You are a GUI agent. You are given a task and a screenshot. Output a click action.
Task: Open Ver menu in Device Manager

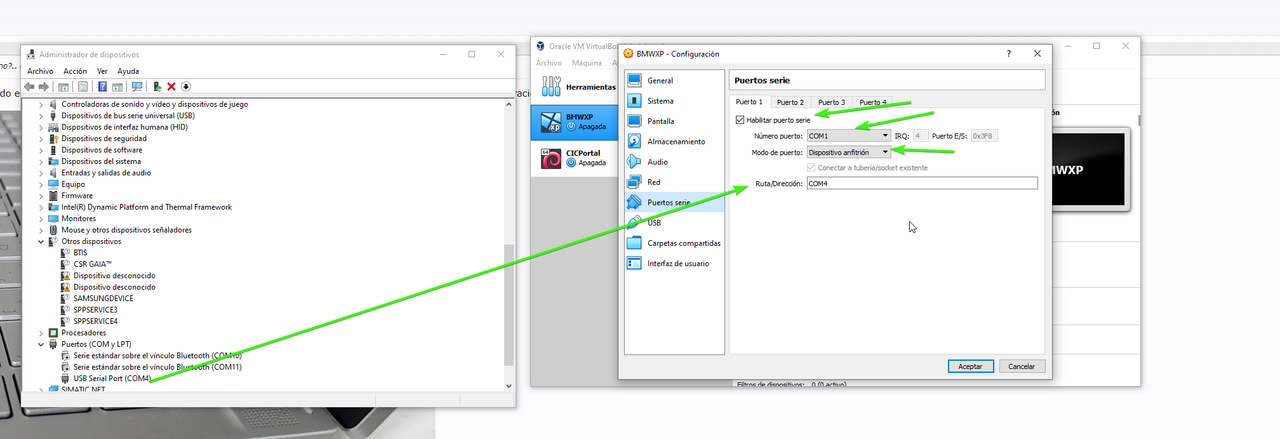point(102,71)
